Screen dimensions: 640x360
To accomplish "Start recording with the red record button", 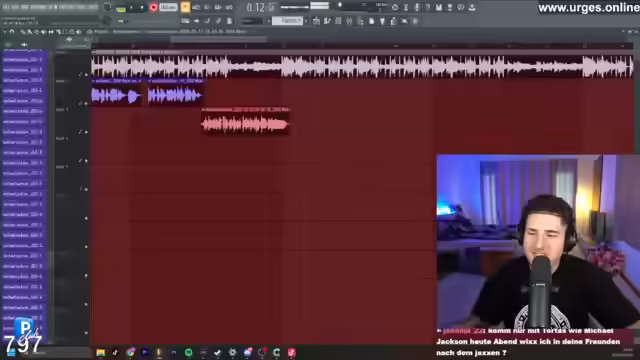I will (153, 7).
